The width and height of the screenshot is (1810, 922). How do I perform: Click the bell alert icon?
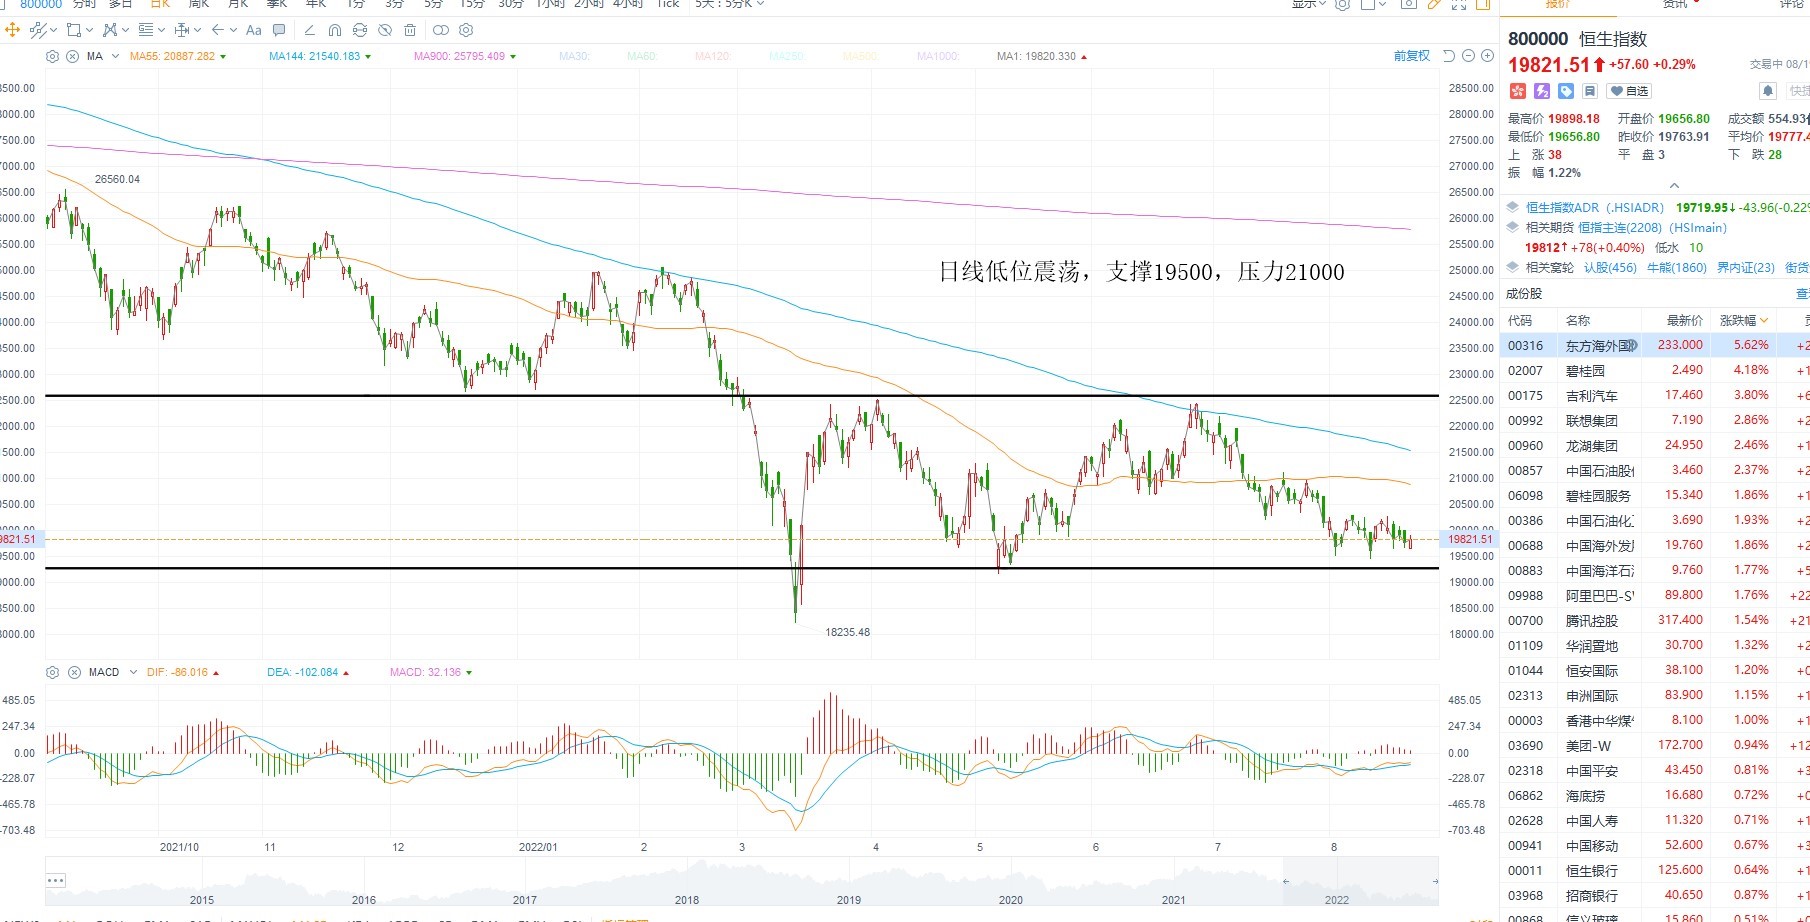pyautogui.click(x=1768, y=91)
